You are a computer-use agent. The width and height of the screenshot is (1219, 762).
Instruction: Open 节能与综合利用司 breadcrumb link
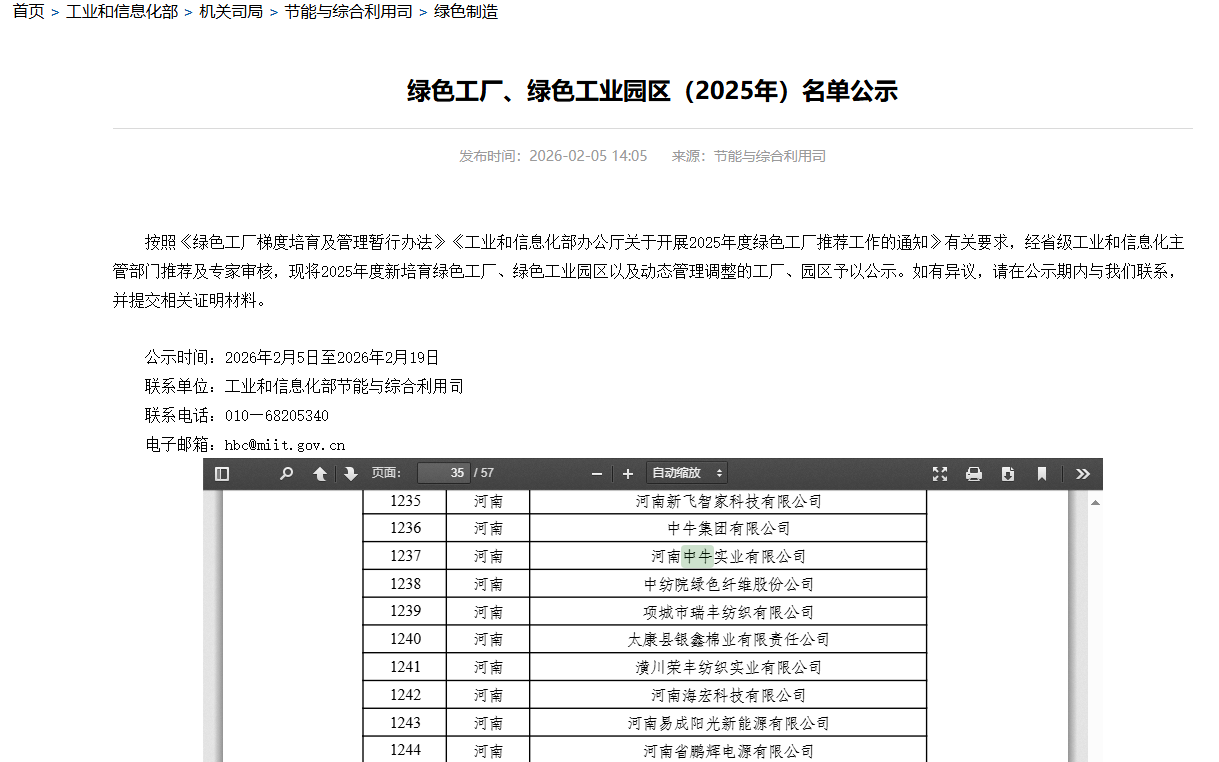[x=348, y=12]
